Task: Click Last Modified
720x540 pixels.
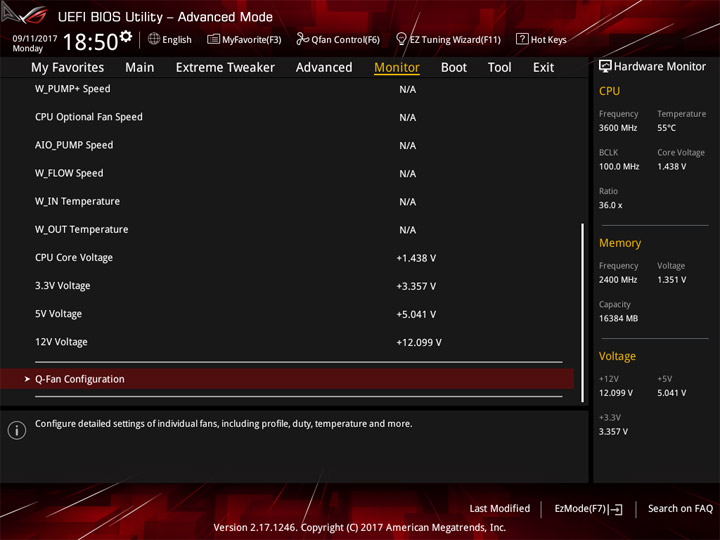Action: [499, 508]
